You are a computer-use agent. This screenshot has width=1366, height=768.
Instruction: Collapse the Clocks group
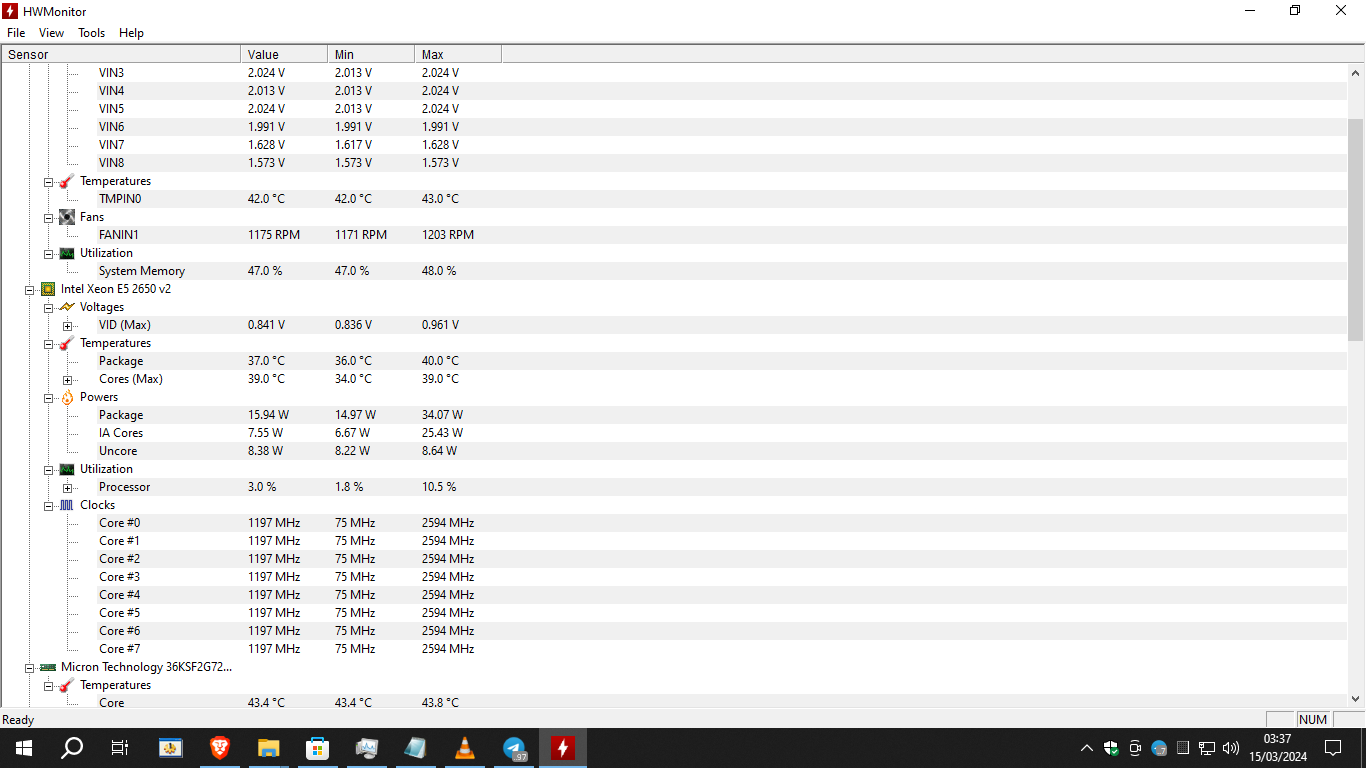(x=48, y=506)
